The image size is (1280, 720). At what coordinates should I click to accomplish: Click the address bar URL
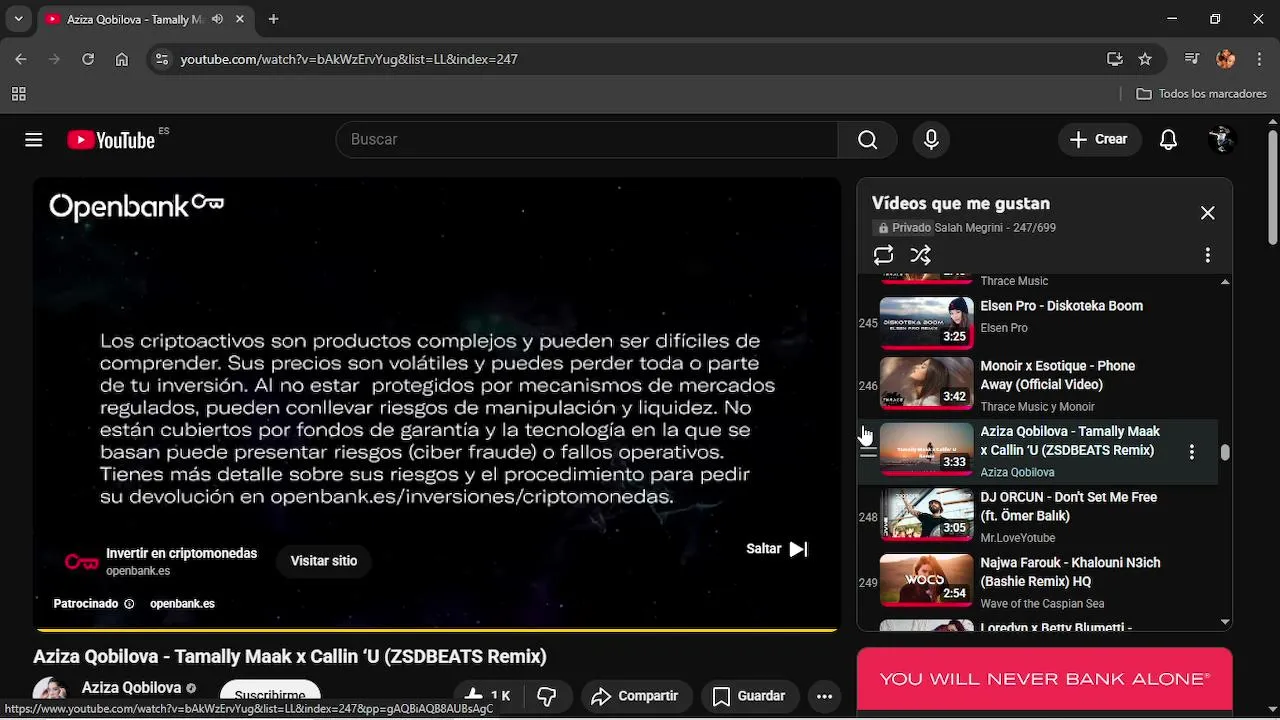point(348,59)
